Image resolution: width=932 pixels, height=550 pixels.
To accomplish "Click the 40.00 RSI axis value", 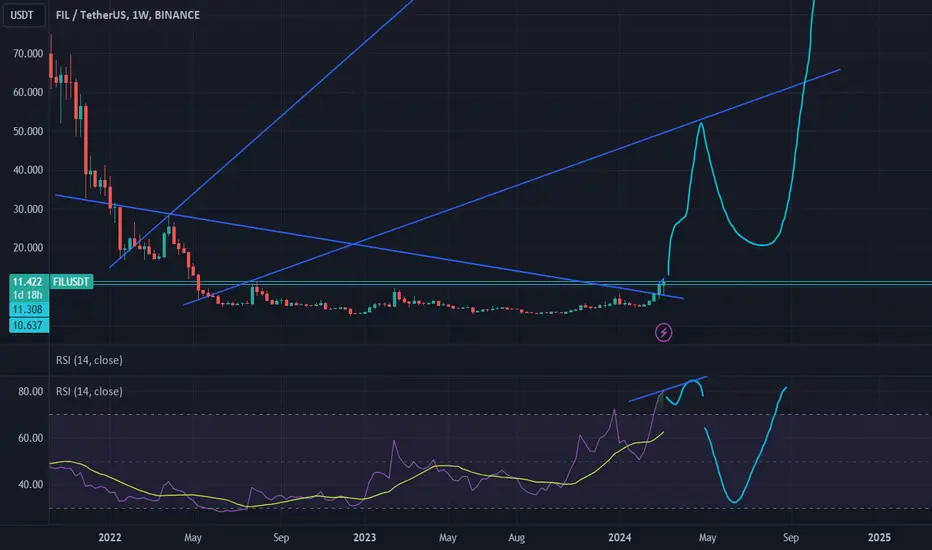I will pos(30,485).
